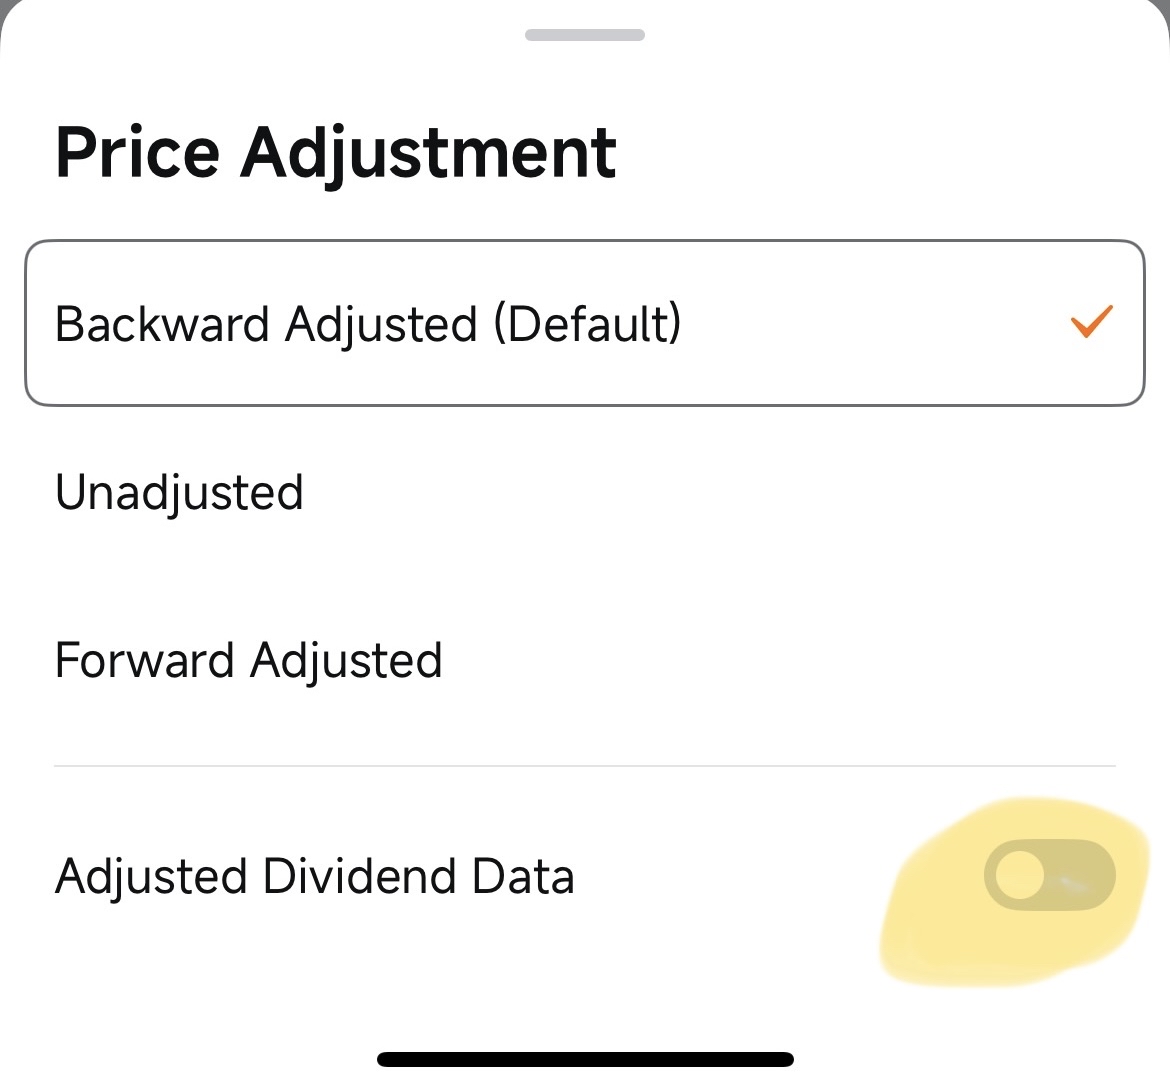This screenshot has height=1087, width=1170.
Task: Tap the outlined Backward Adjusted selection box
Action: click(585, 323)
